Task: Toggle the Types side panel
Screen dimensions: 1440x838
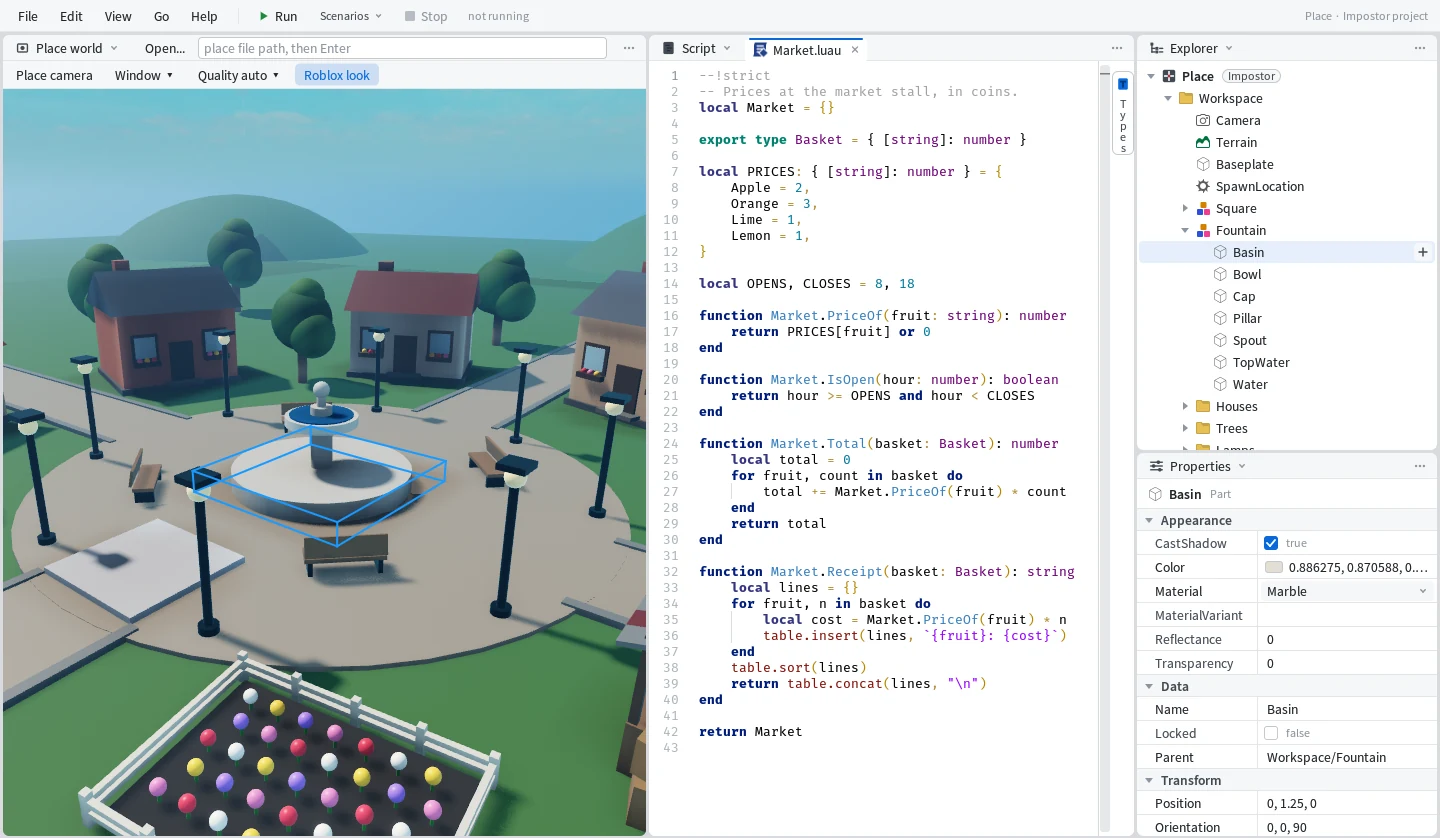Action: [x=1123, y=112]
